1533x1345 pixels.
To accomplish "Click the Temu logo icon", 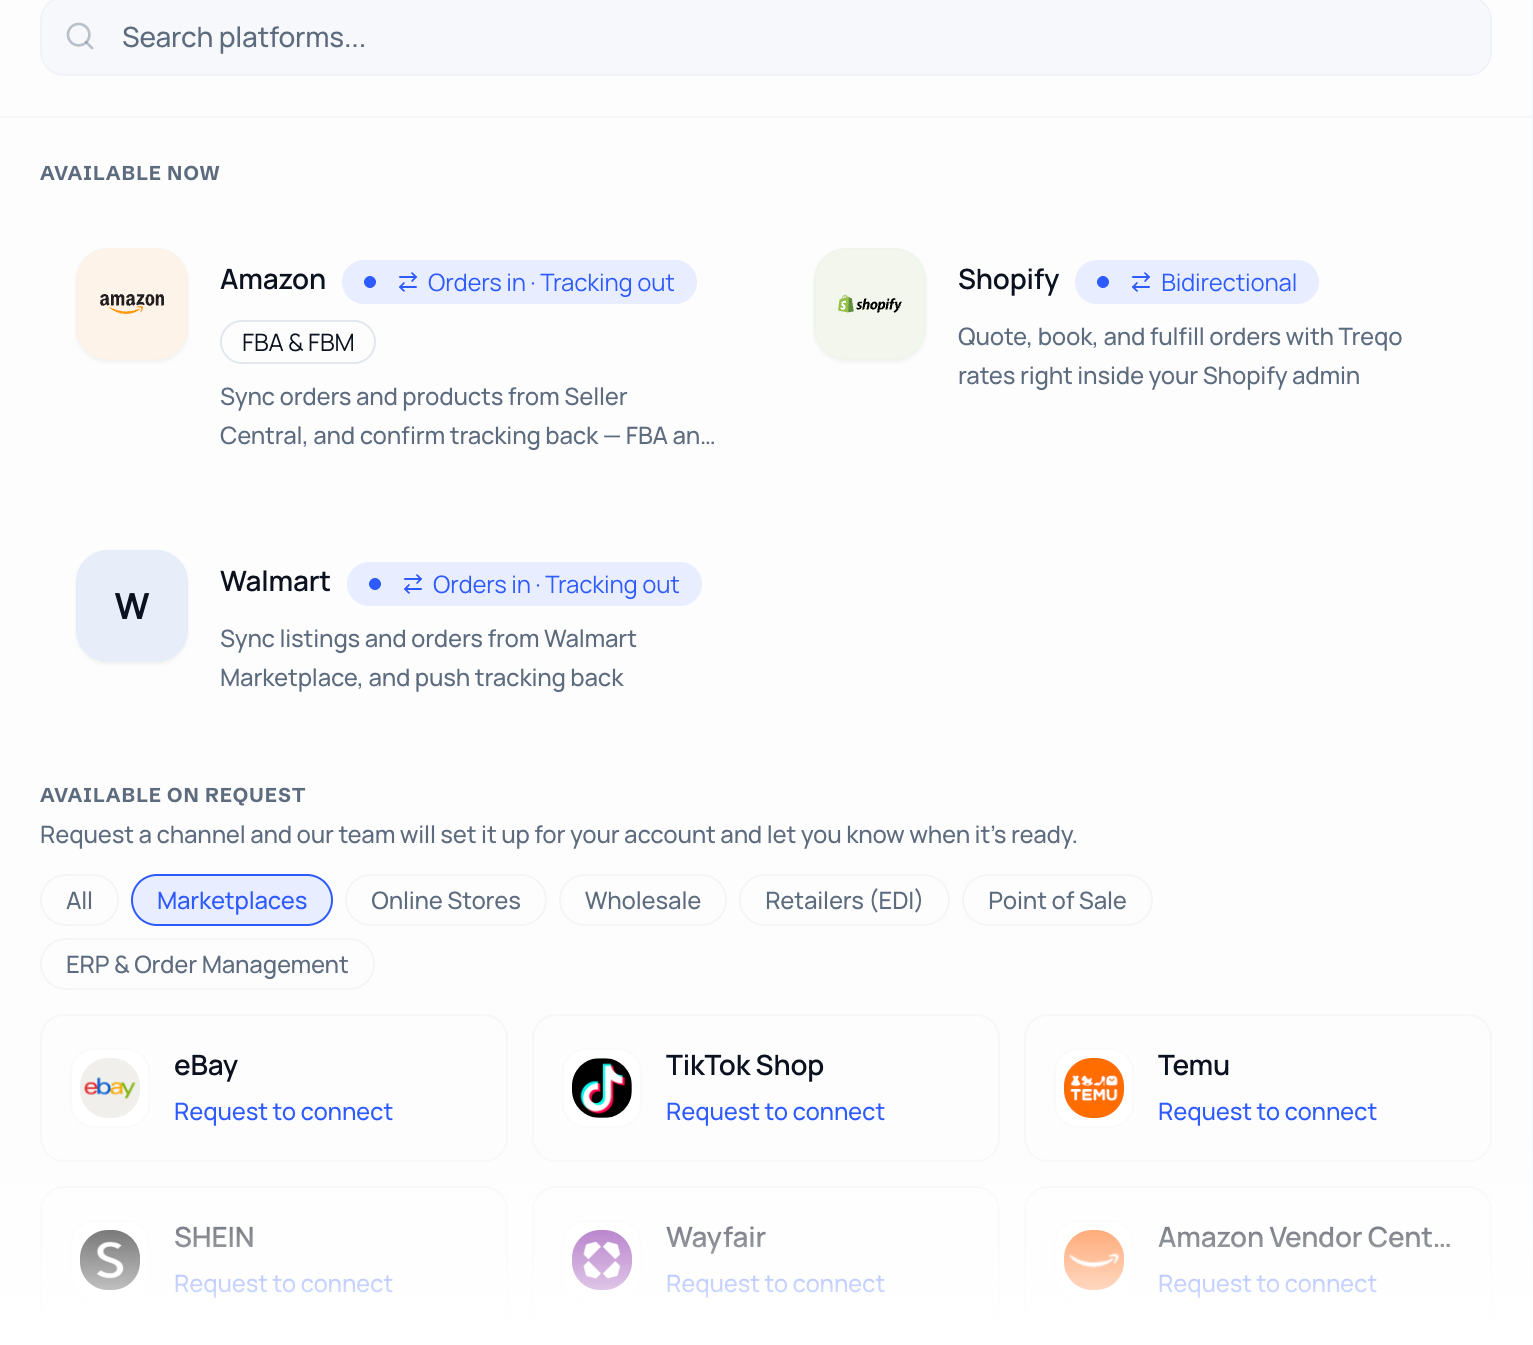I will pyautogui.click(x=1094, y=1088).
